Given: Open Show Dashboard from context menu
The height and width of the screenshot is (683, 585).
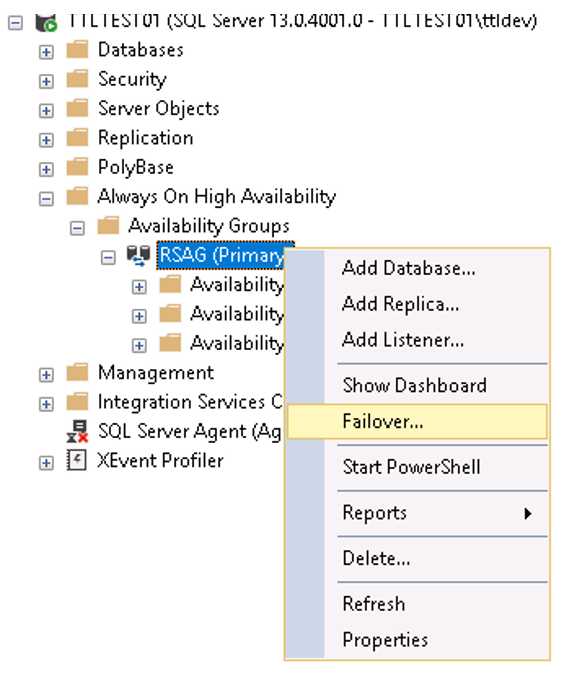Looking at the screenshot, I should [416, 385].
